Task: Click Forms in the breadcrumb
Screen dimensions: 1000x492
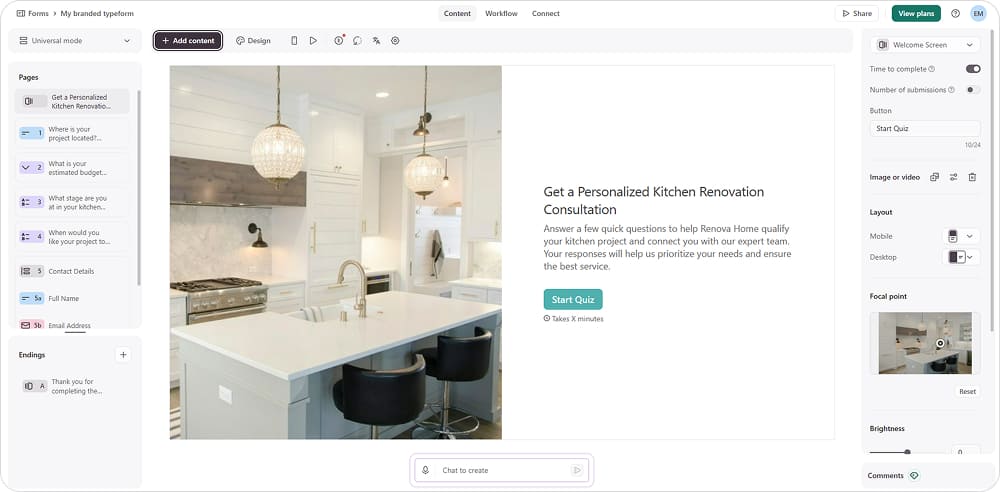Action: point(38,13)
